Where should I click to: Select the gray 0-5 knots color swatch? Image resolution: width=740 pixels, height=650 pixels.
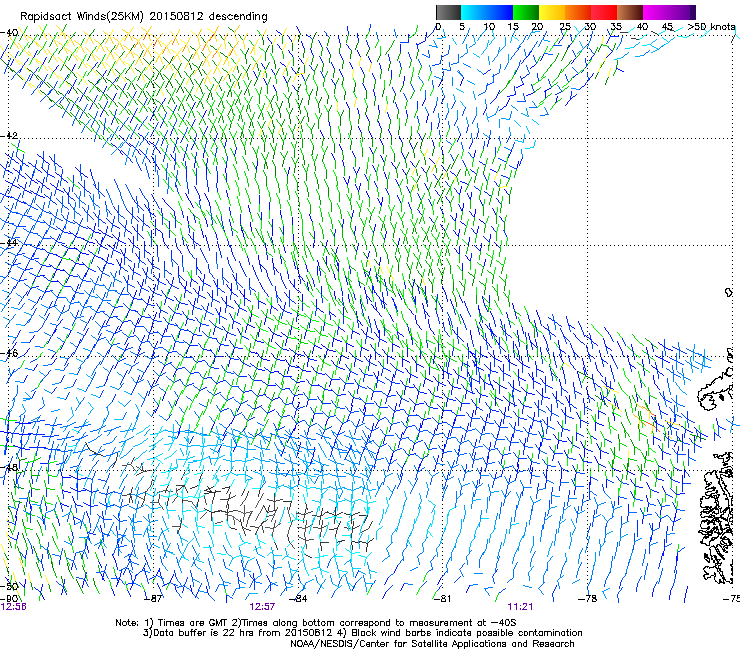coord(448,12)
